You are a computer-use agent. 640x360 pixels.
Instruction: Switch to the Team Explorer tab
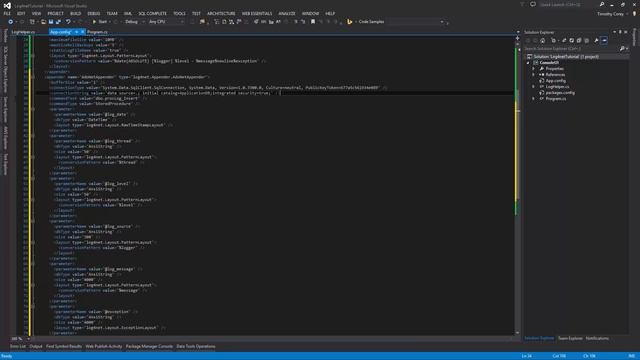(x=570, y=338)
